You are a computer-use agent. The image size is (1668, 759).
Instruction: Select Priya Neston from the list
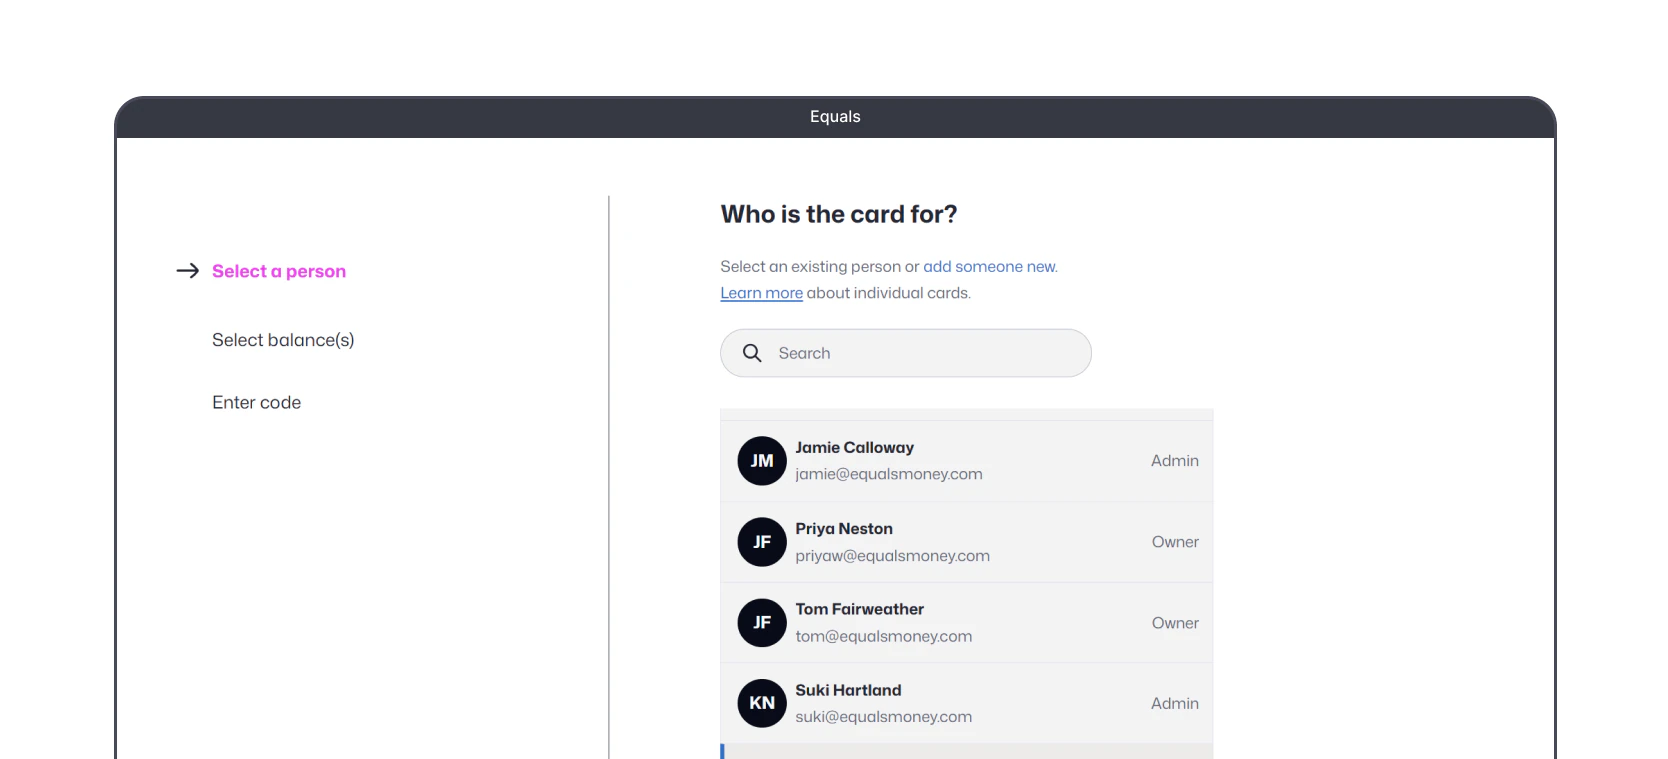pos(966,542)
